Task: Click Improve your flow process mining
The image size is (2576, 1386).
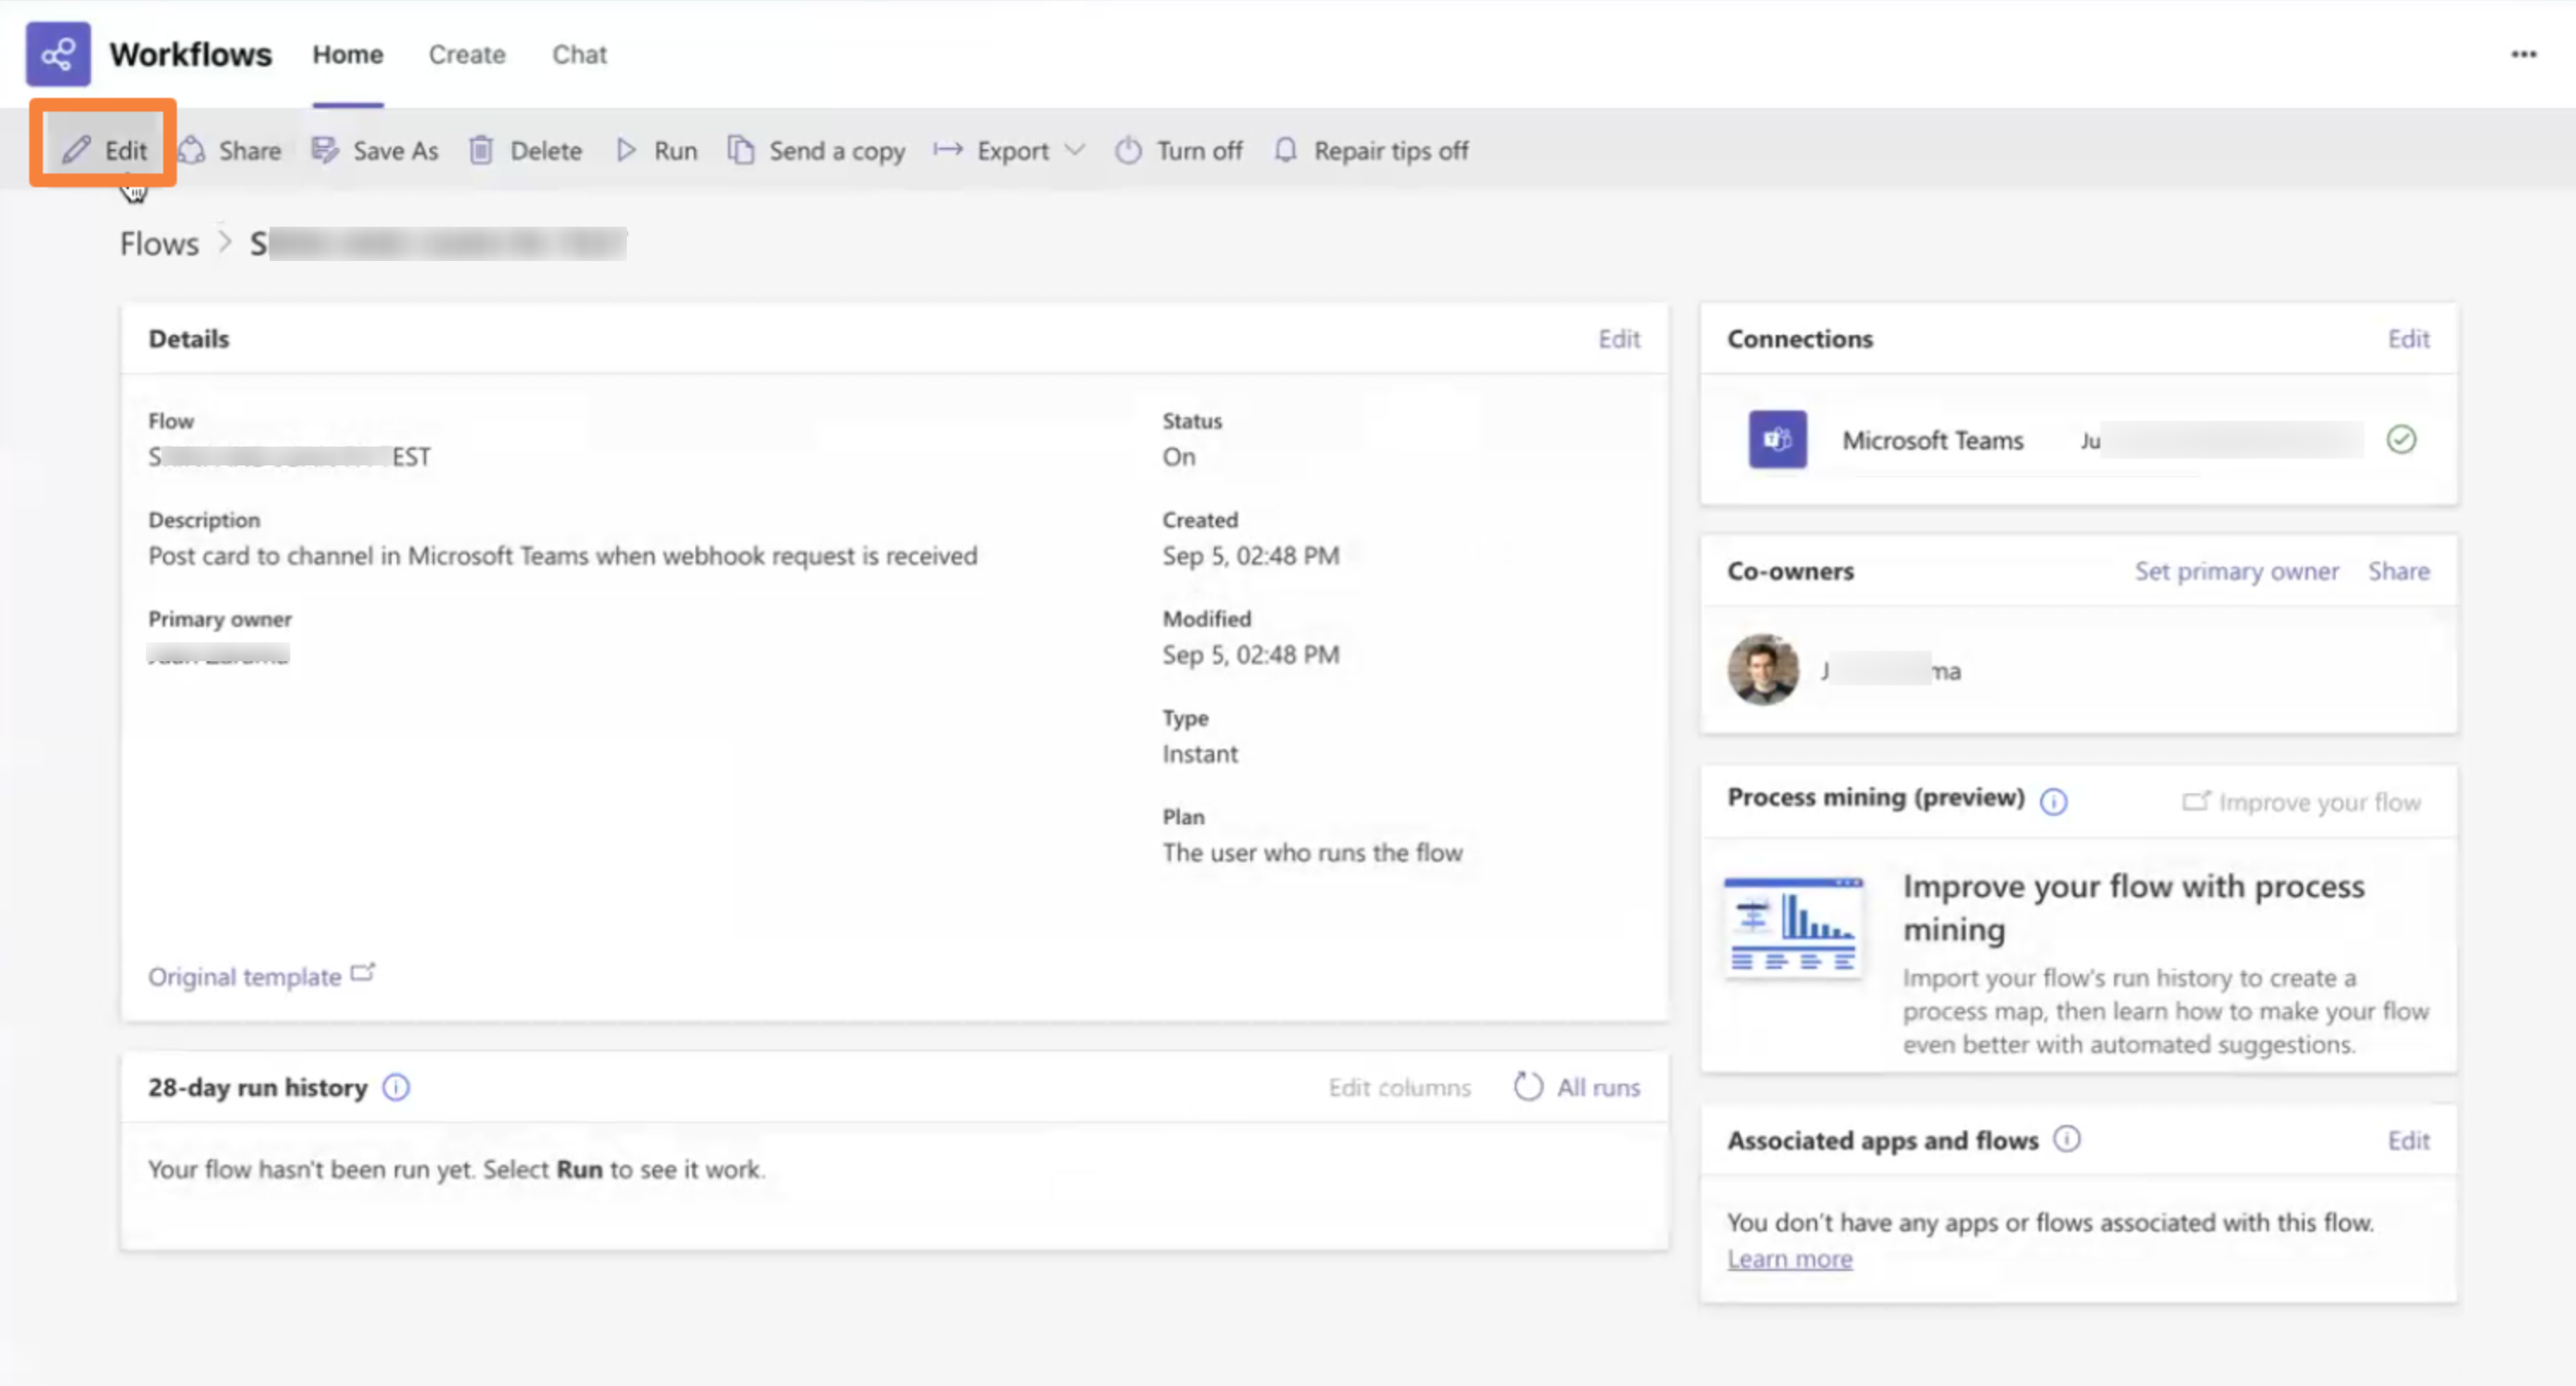Action: pos(2301,799)
